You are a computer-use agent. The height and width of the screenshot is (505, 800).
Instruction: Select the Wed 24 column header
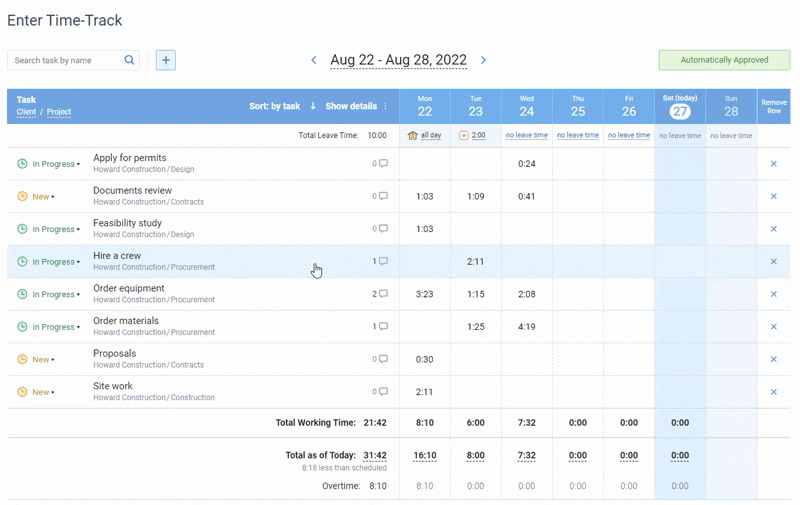tap(527, 107)
